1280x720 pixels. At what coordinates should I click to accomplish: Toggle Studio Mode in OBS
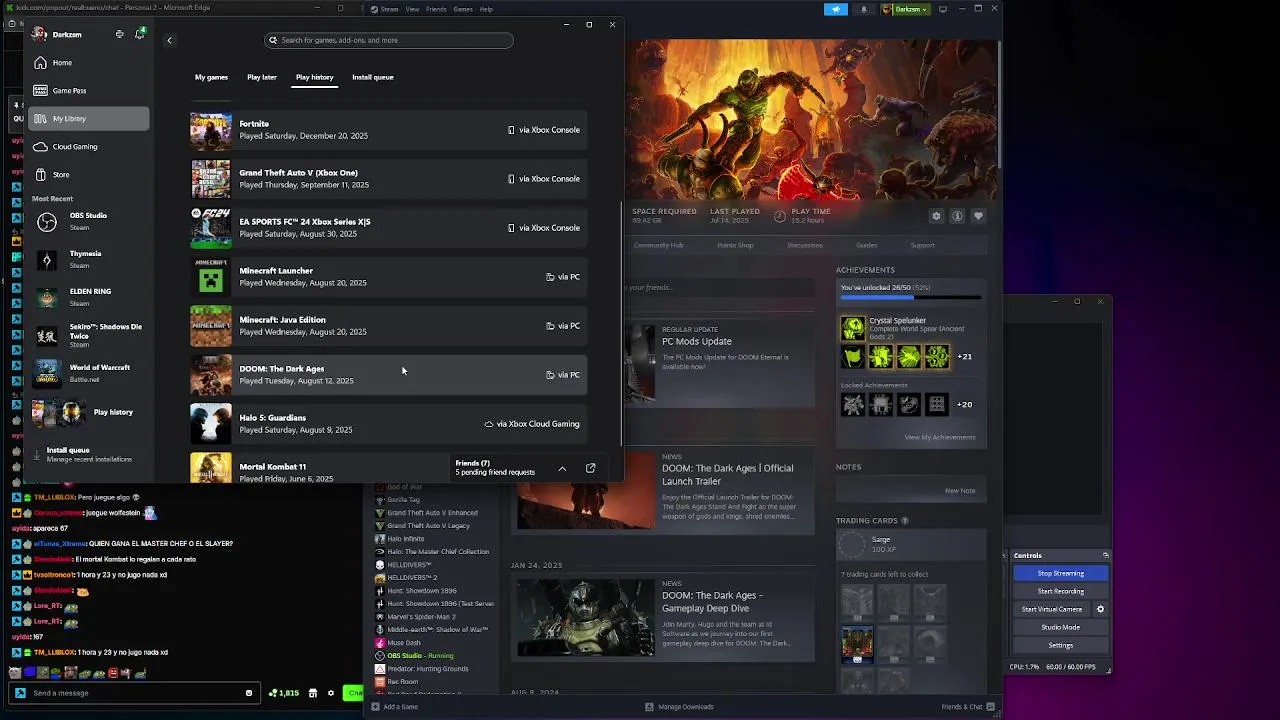point(1060,627)
